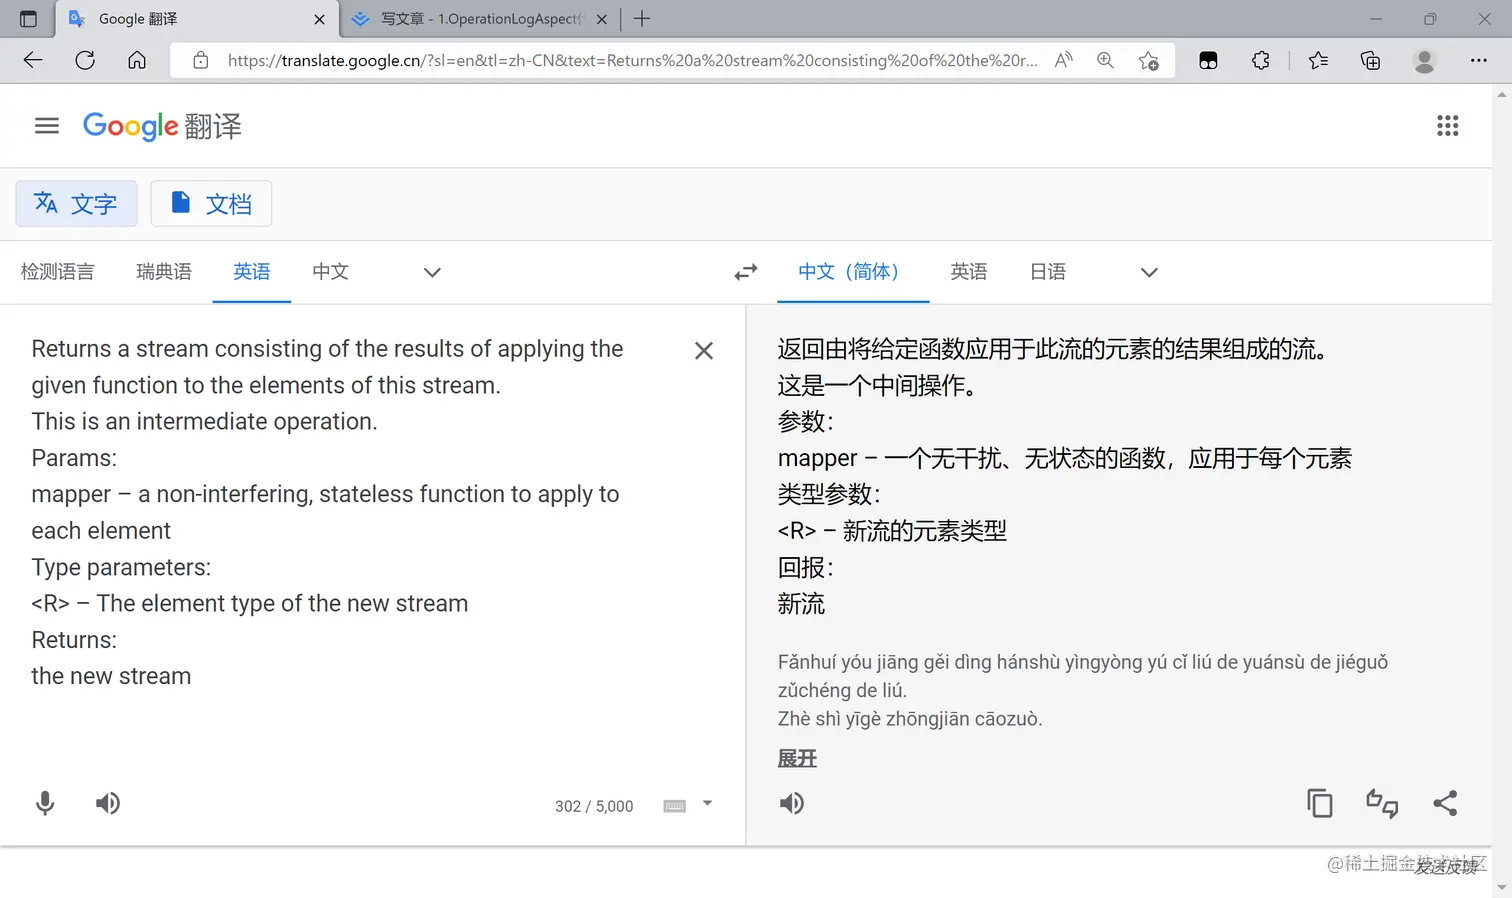The image size is (1512, 898).
Task: Click the vertical page scrollbar
Action: [x=1501, y=490]
